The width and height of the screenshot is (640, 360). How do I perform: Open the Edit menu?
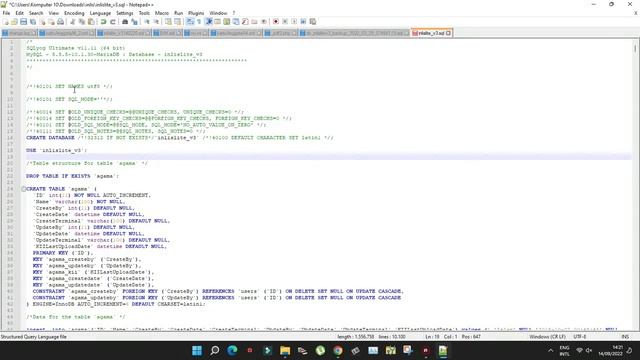(x=20, y=13)
